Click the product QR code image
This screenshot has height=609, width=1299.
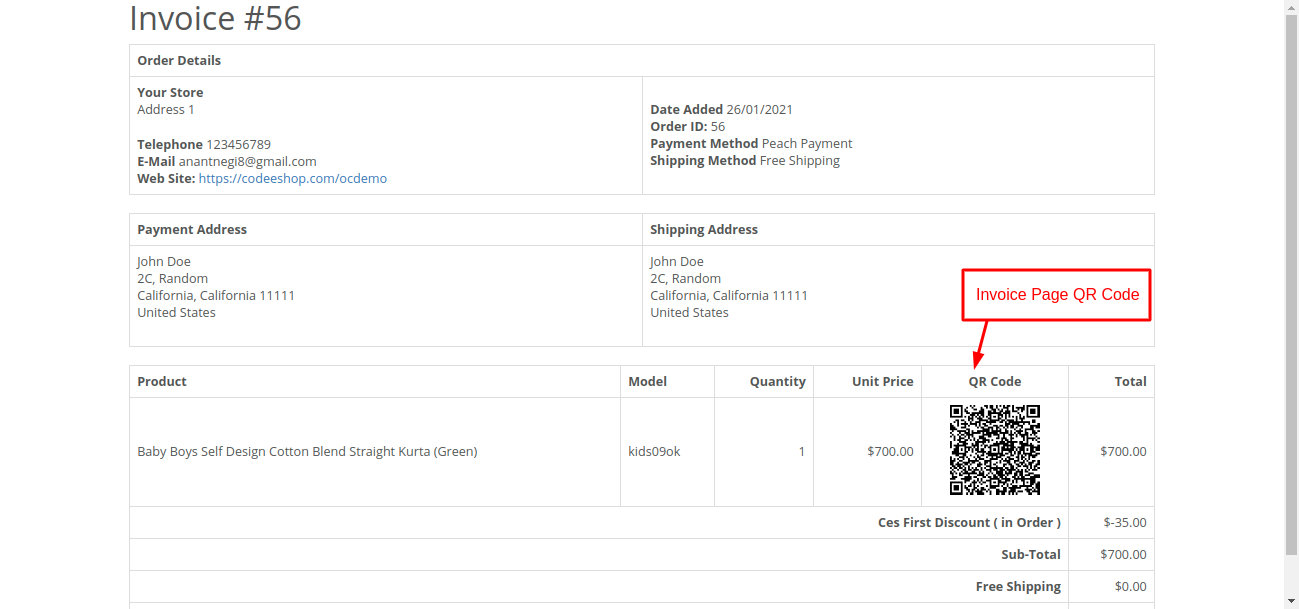(994, 450)
